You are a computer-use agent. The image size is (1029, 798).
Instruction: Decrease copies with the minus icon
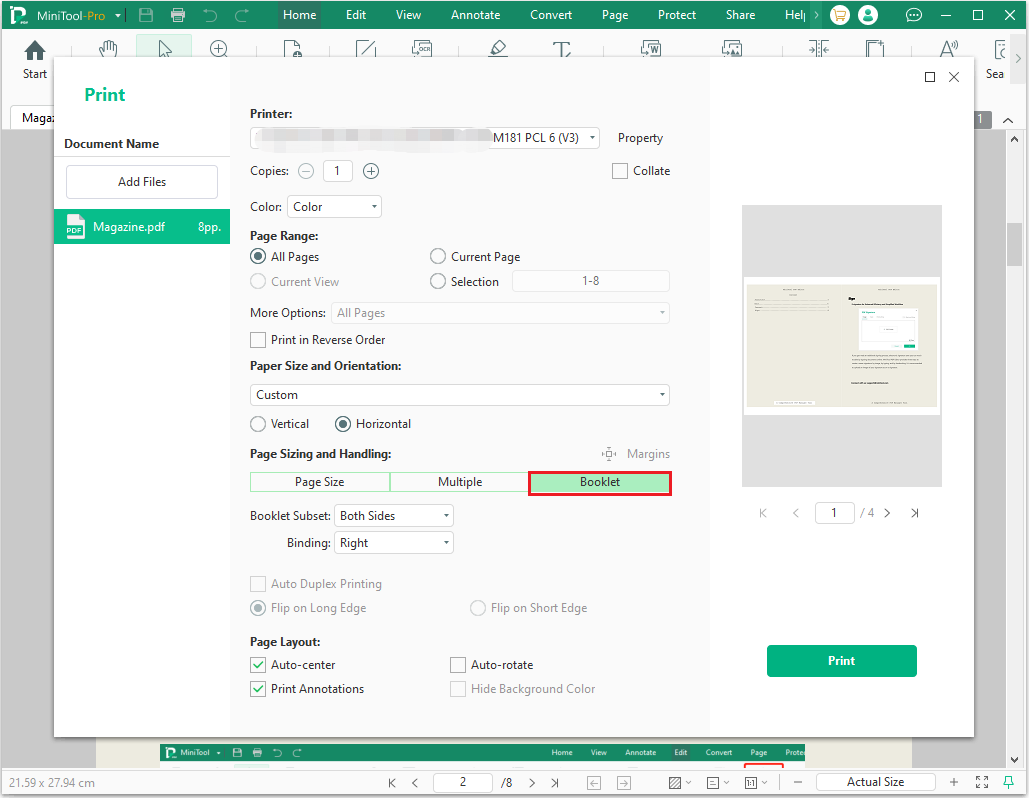306,171
